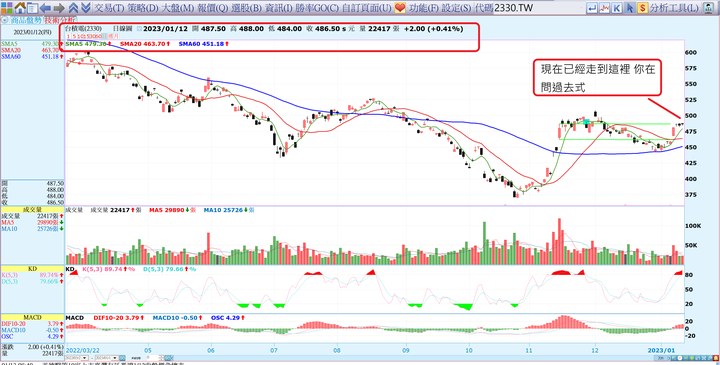
Task: Click SMA5 479.30 indicator label on chart
Action: (x=86, y=44)
